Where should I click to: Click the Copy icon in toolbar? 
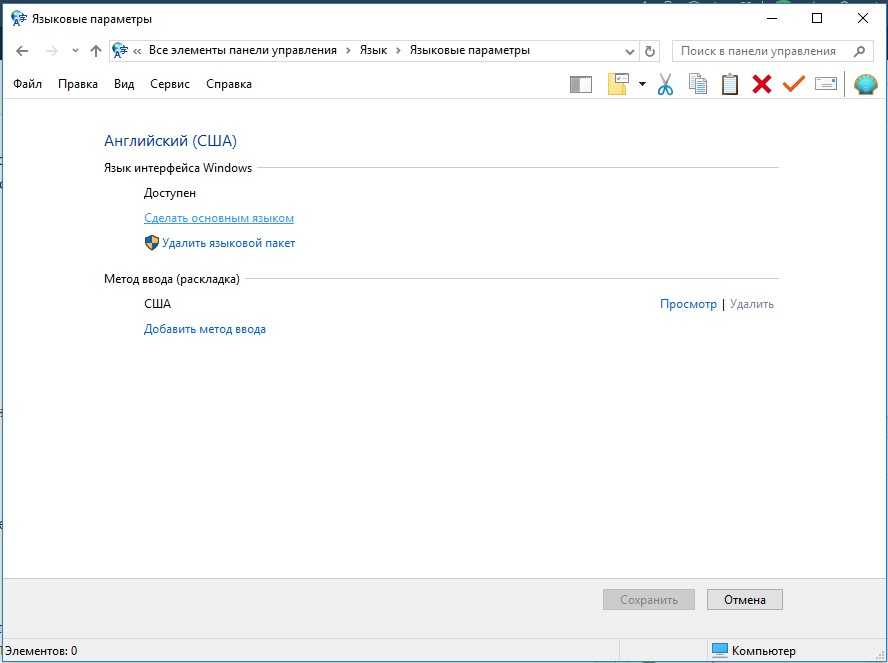point(698,85)
